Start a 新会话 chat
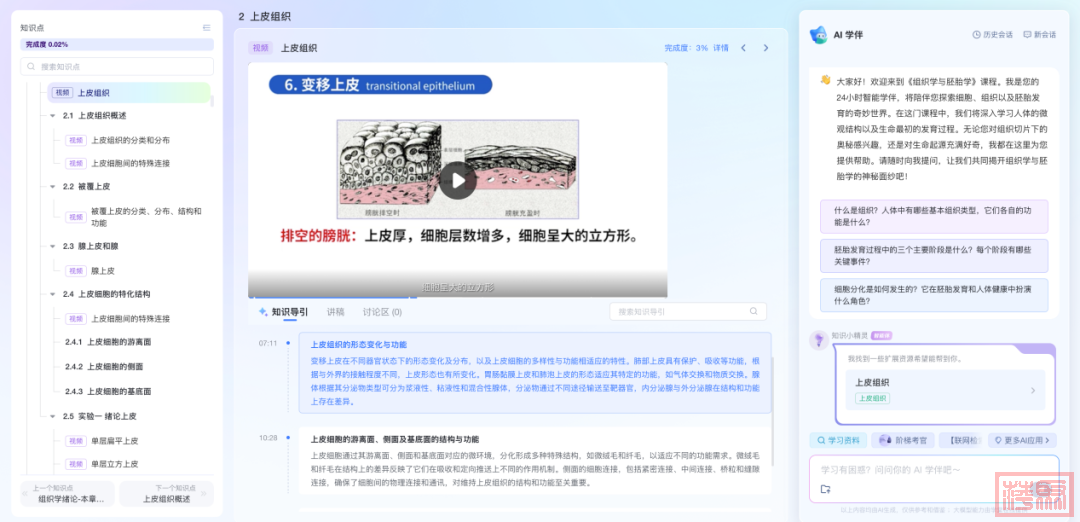1080x522 pixels. pos(1039,34)
